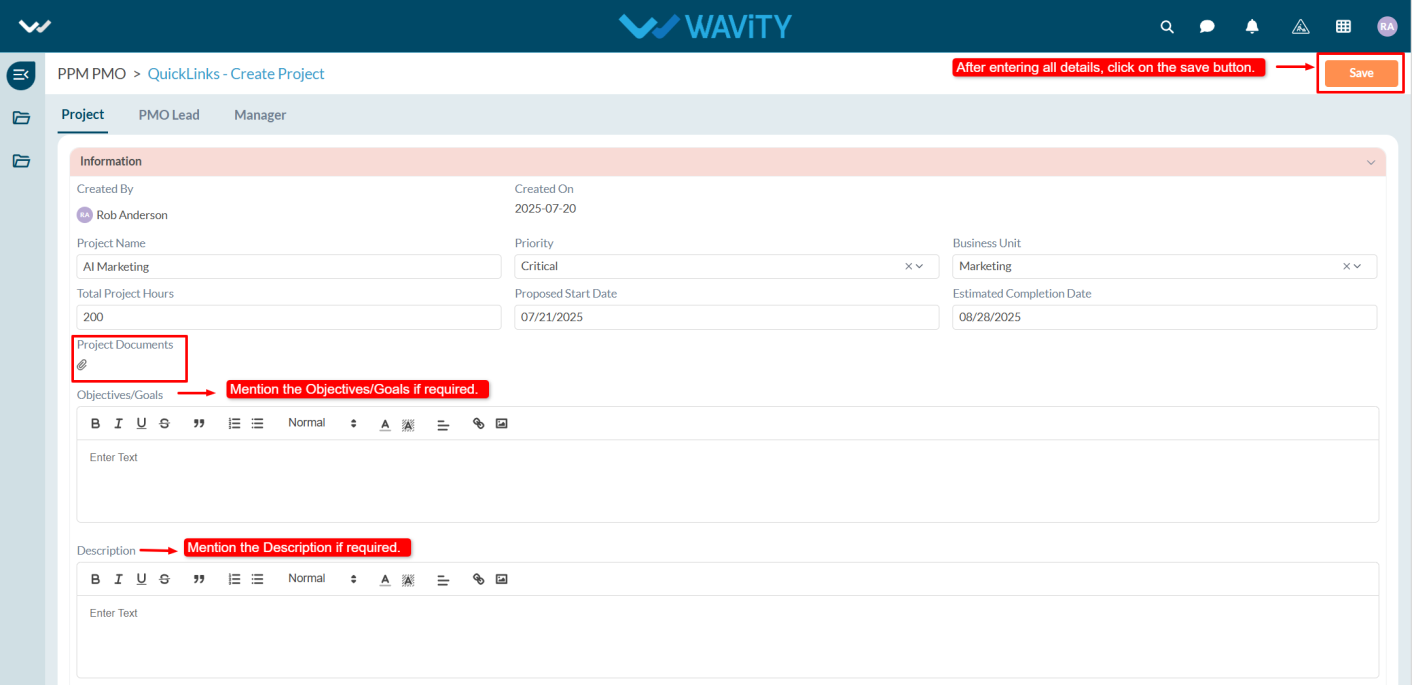Viewport: 1412px width, 685px height.
Task: Clear the Marketing business unit selection
Action: (x=1346, y=266)
